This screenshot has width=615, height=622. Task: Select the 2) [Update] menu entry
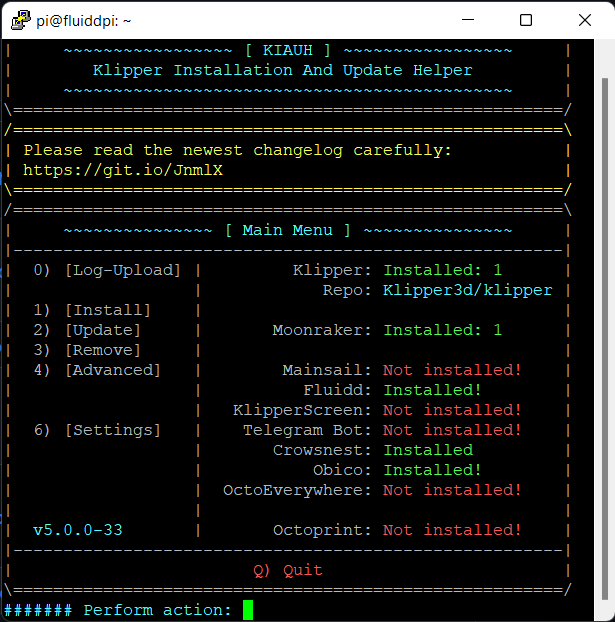click(87, 330)
